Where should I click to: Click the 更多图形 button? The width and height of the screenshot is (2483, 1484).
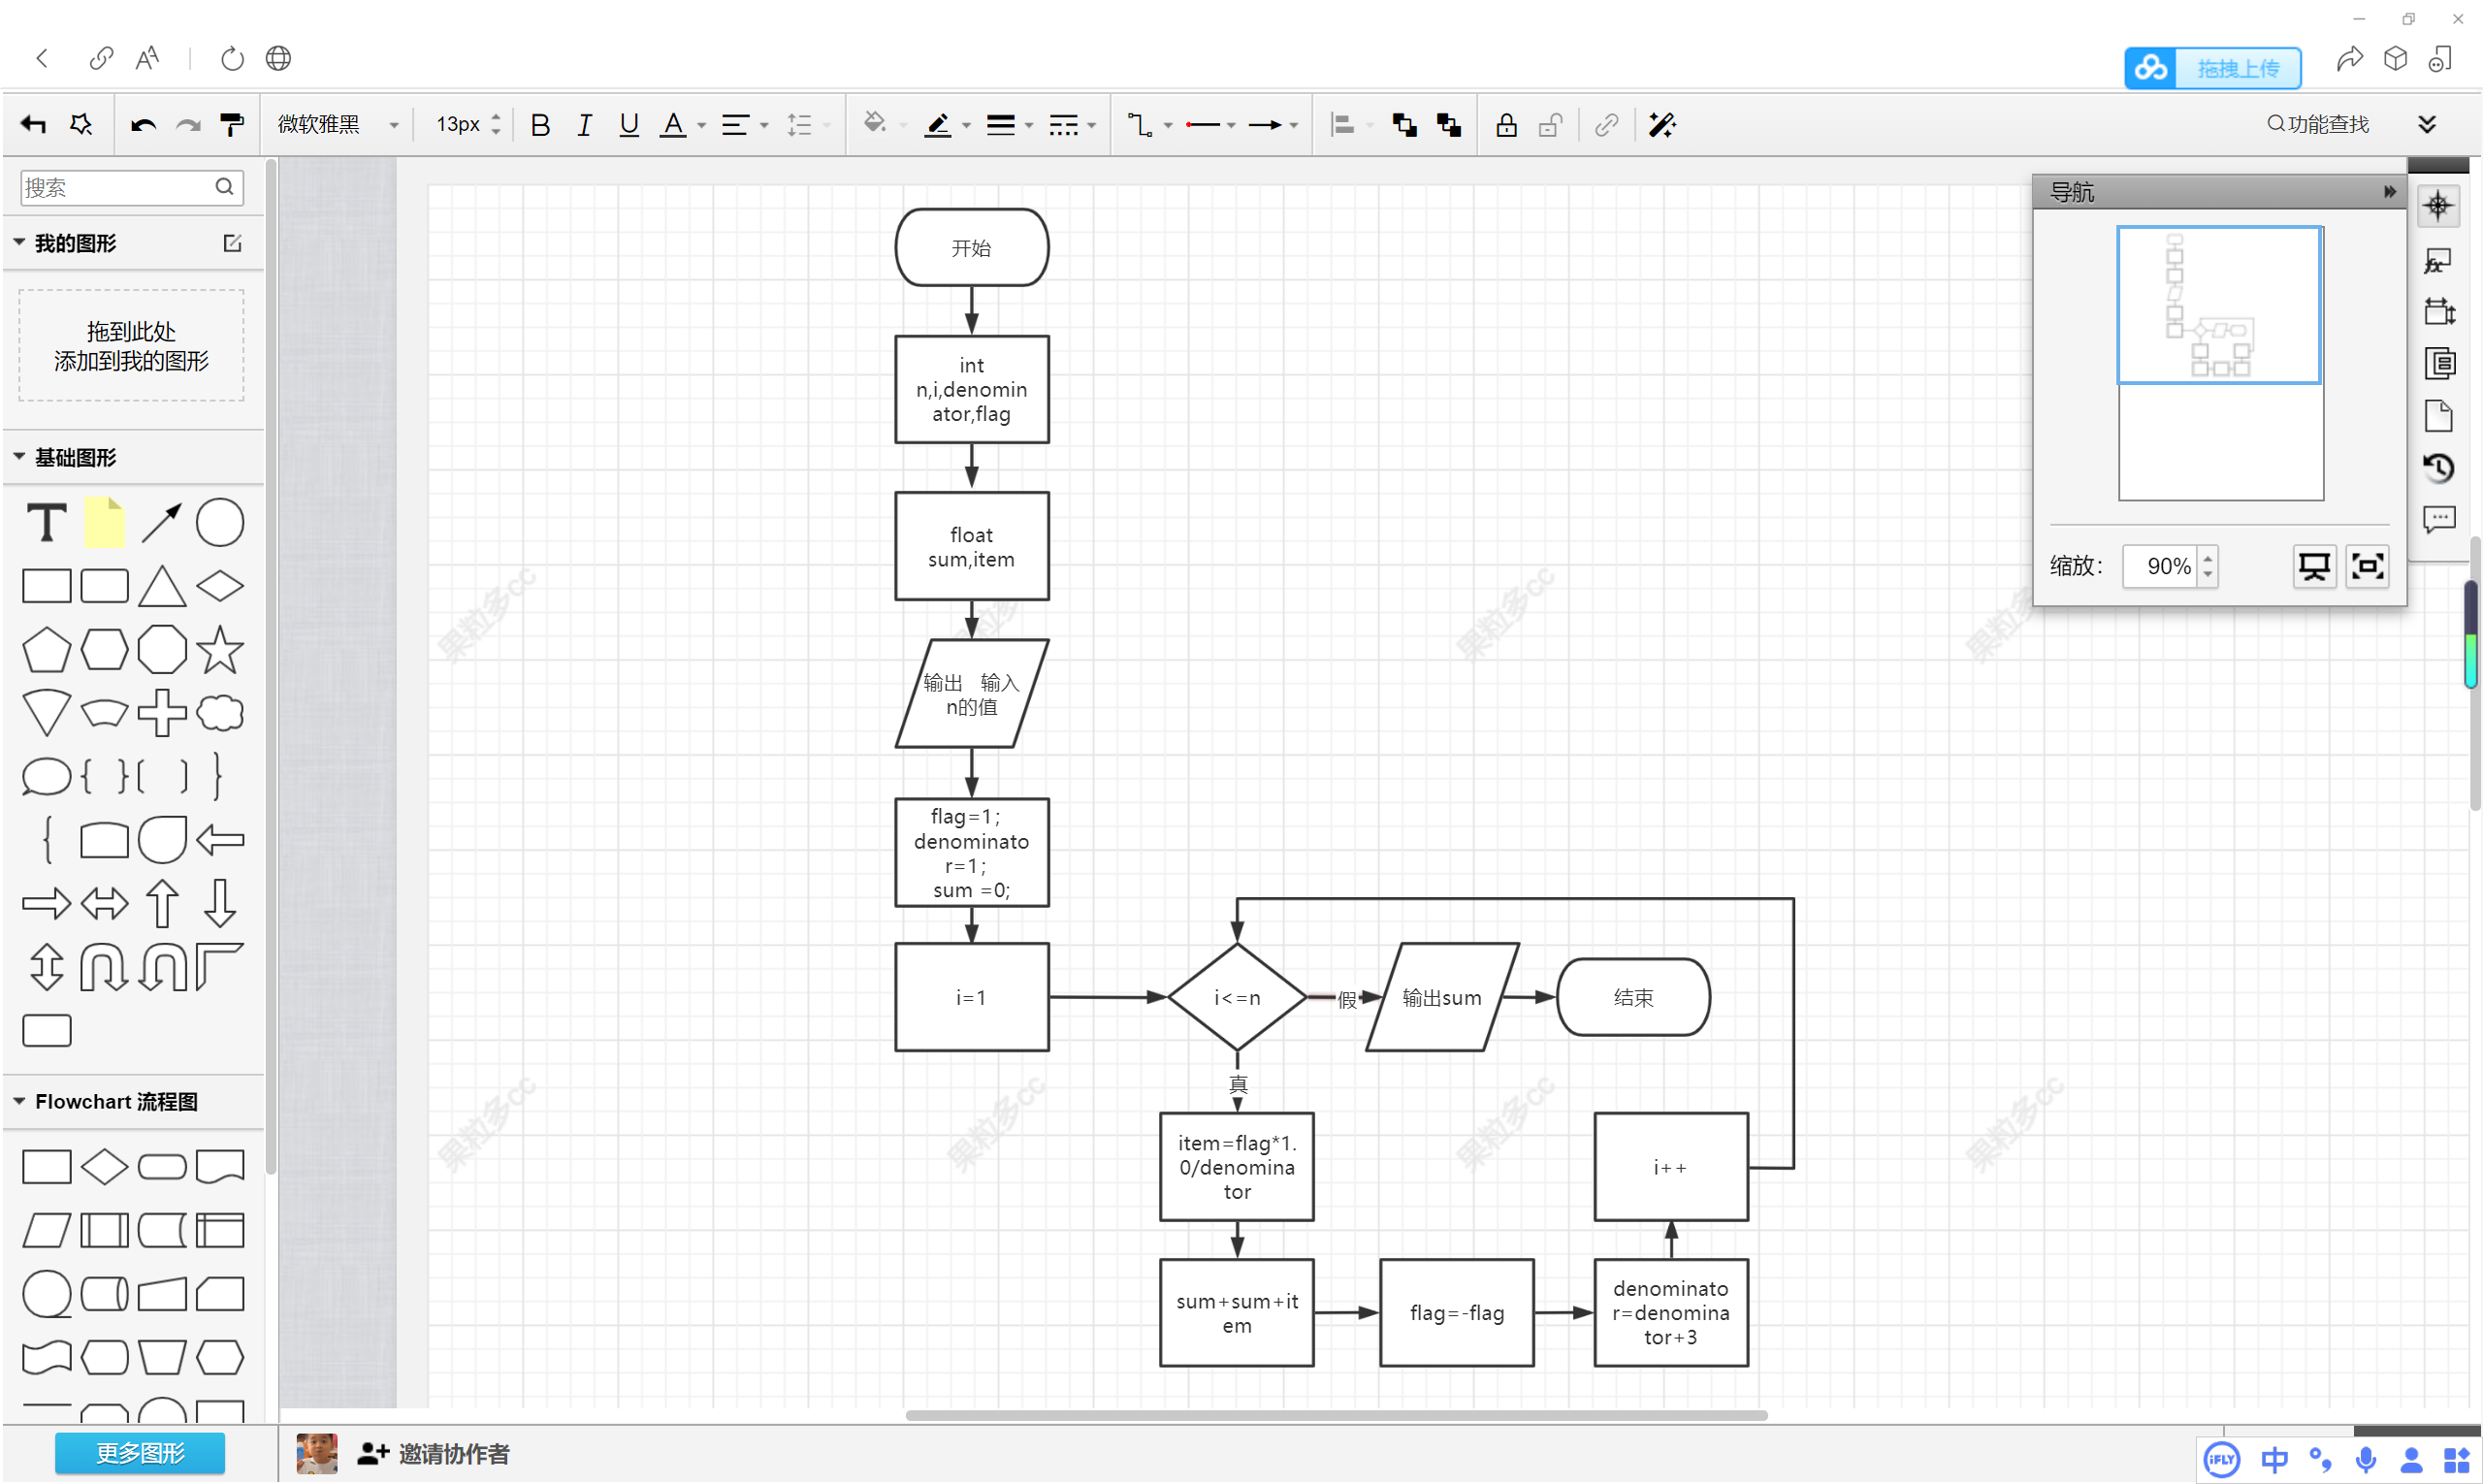point(139,1453)
